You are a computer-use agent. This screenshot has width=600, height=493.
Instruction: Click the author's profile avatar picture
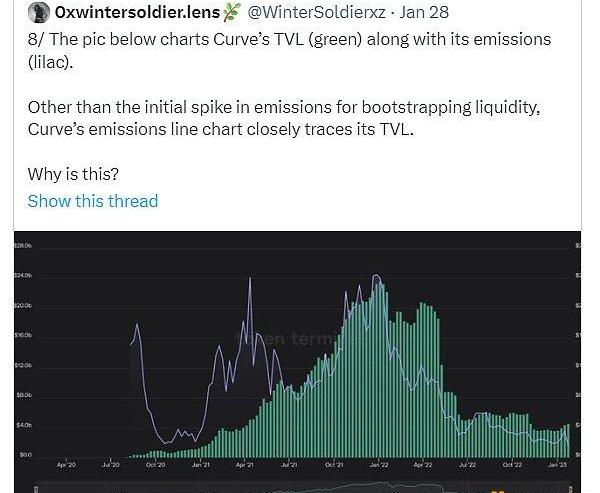click(x=38, y=12)
